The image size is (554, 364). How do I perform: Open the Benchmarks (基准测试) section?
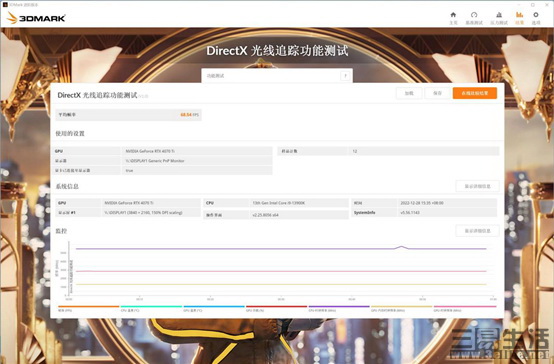point(474,18)
